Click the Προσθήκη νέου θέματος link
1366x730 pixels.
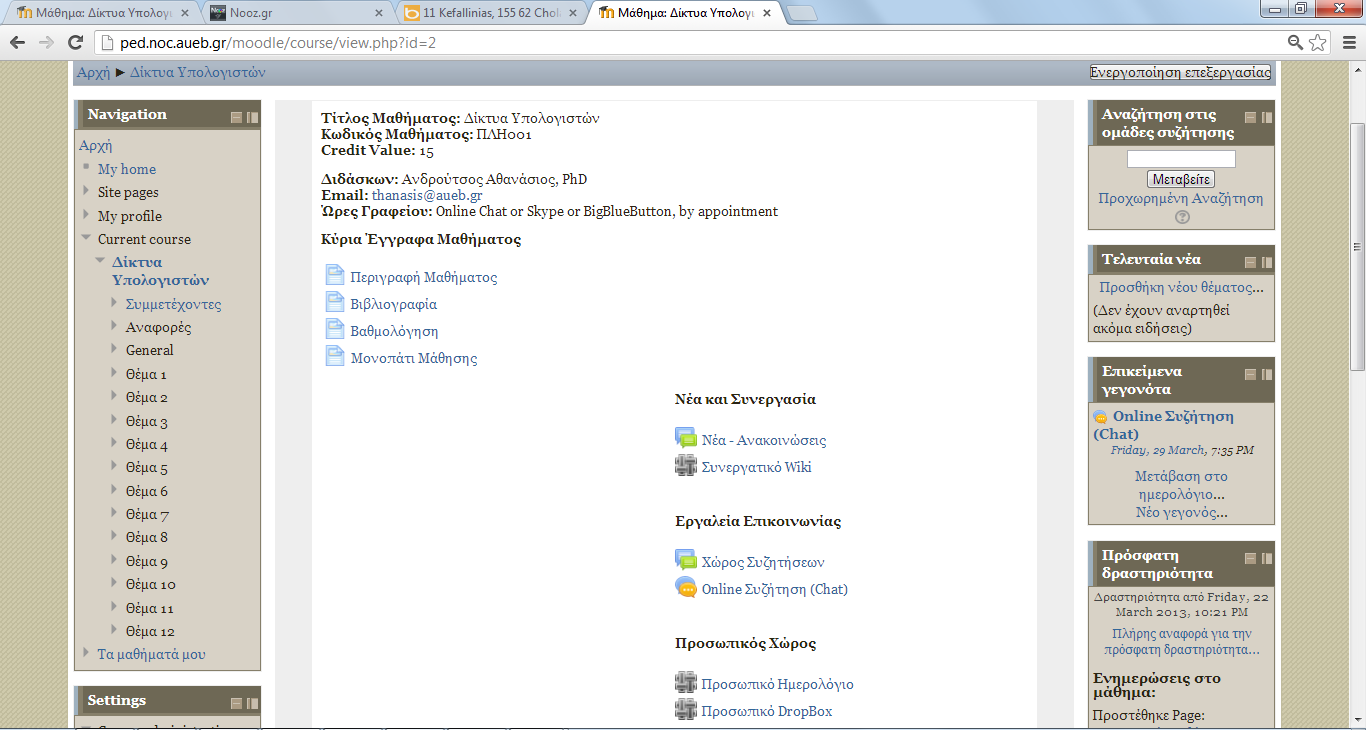(x=1181, y=287)
